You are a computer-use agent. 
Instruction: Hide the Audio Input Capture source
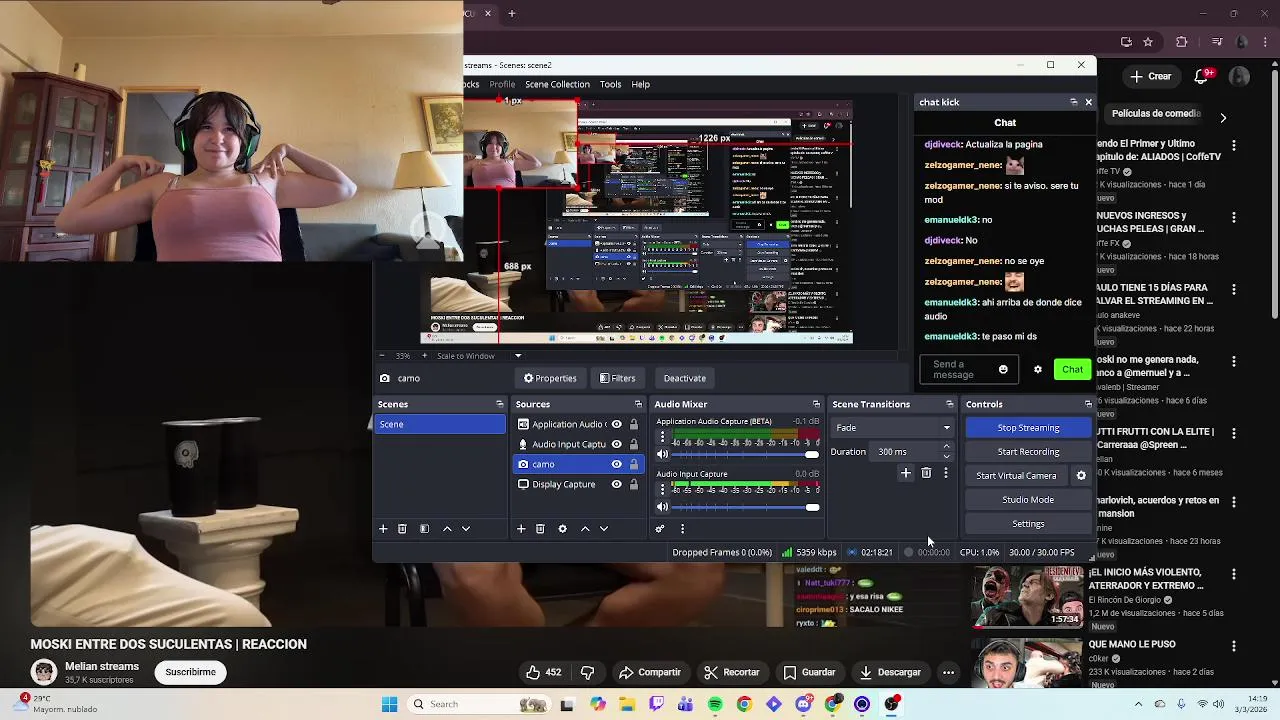(617, 444)
